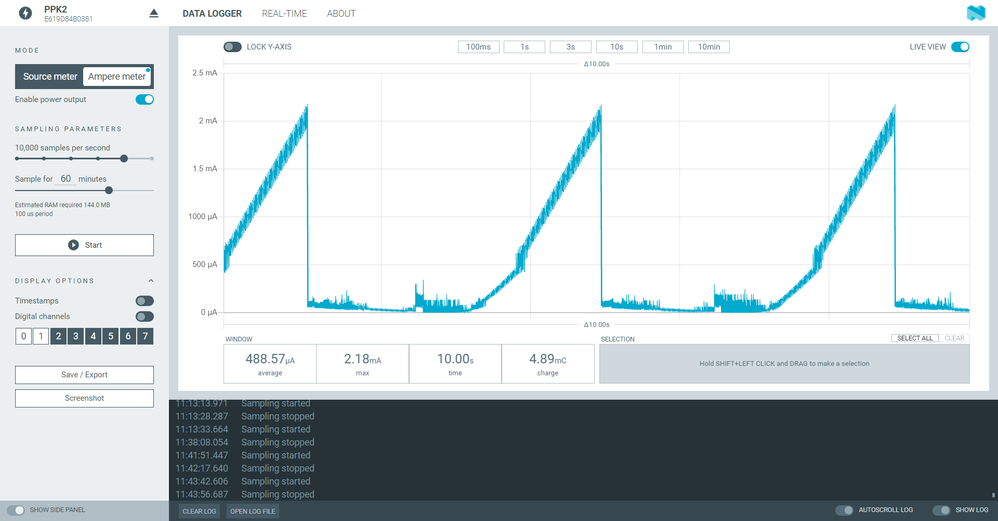Click the device serial E619D84B0381
The height and width of the screenshot is (521, 998).
point(68,19)
